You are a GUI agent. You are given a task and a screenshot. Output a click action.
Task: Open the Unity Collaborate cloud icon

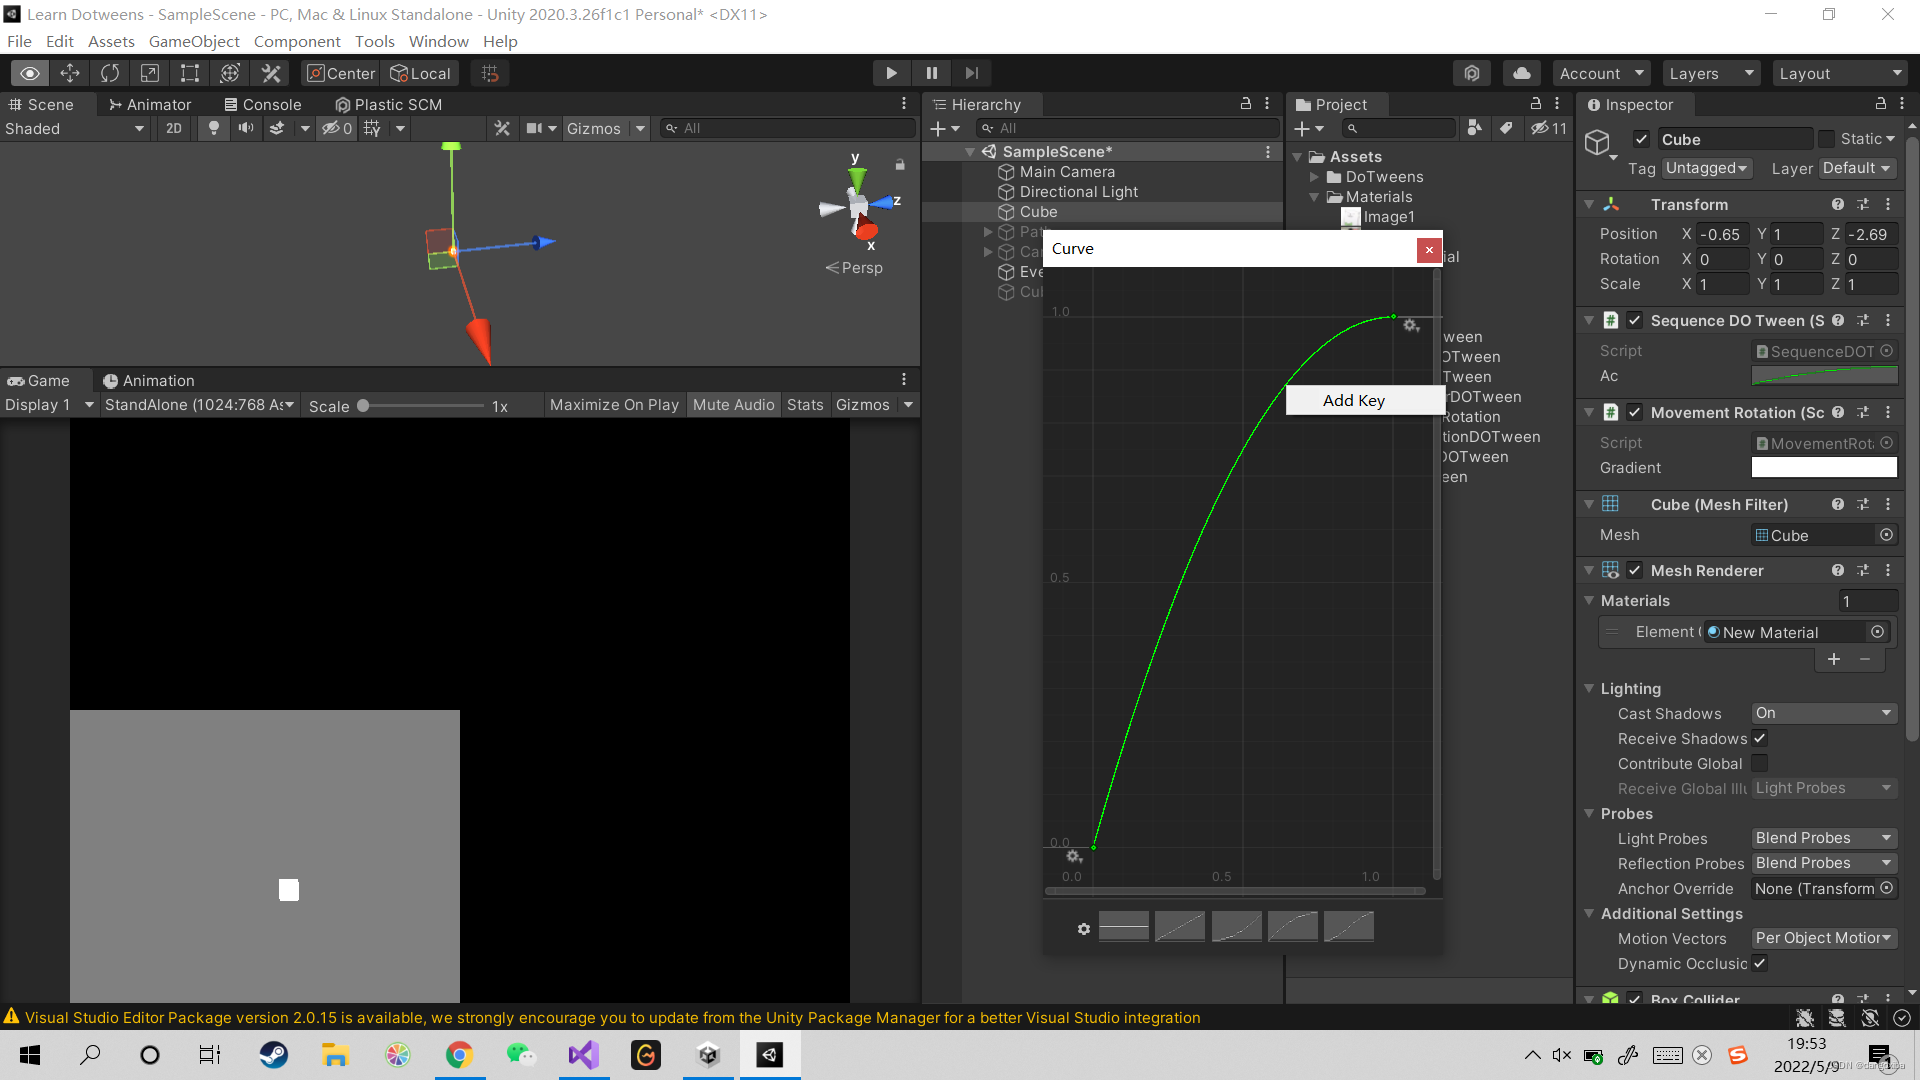[x=1521, y=72]
